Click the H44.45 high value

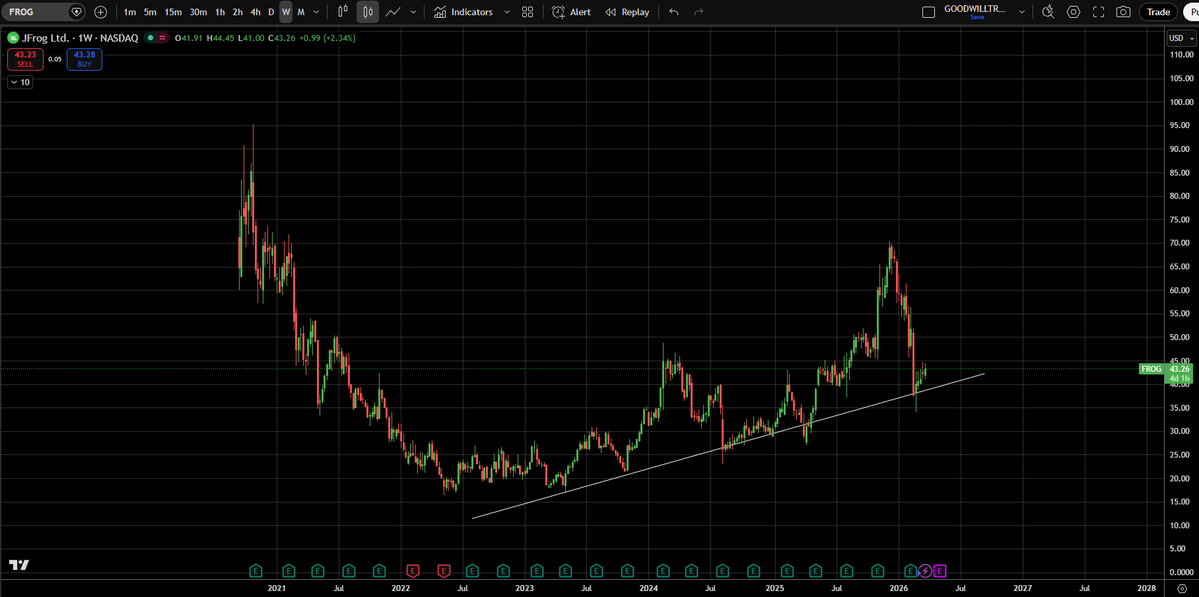[x=218, y=37]
